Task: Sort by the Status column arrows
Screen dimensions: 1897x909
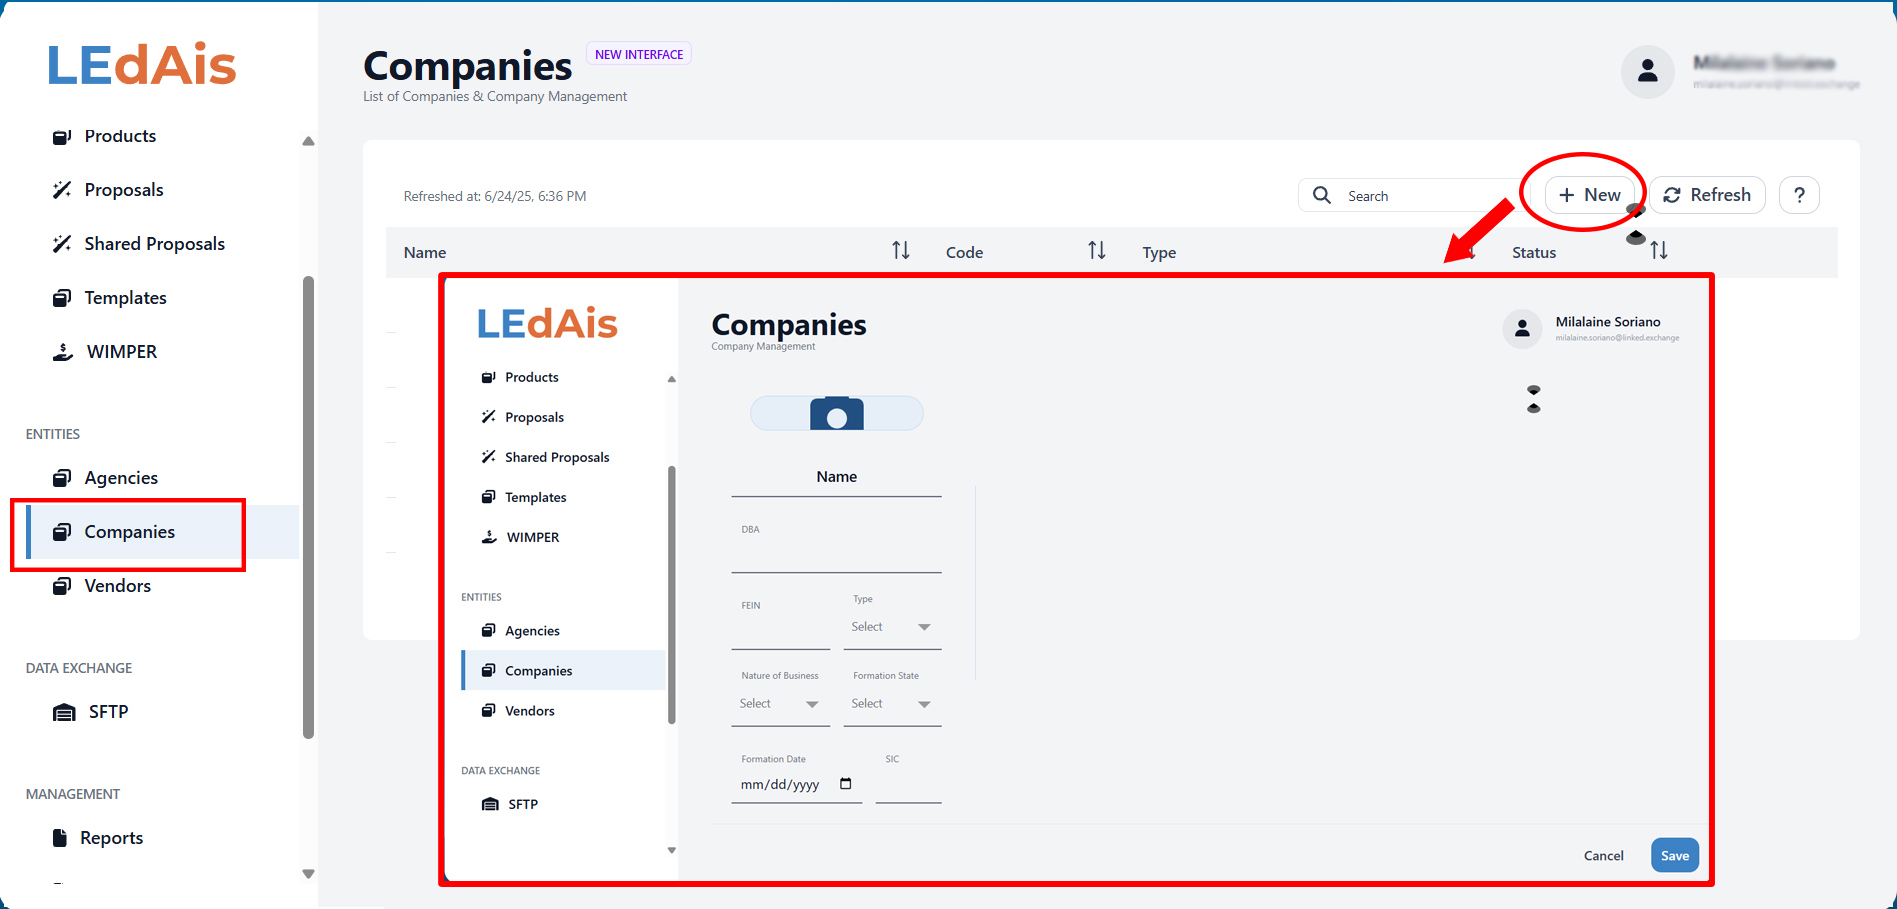Action: 1659,250
